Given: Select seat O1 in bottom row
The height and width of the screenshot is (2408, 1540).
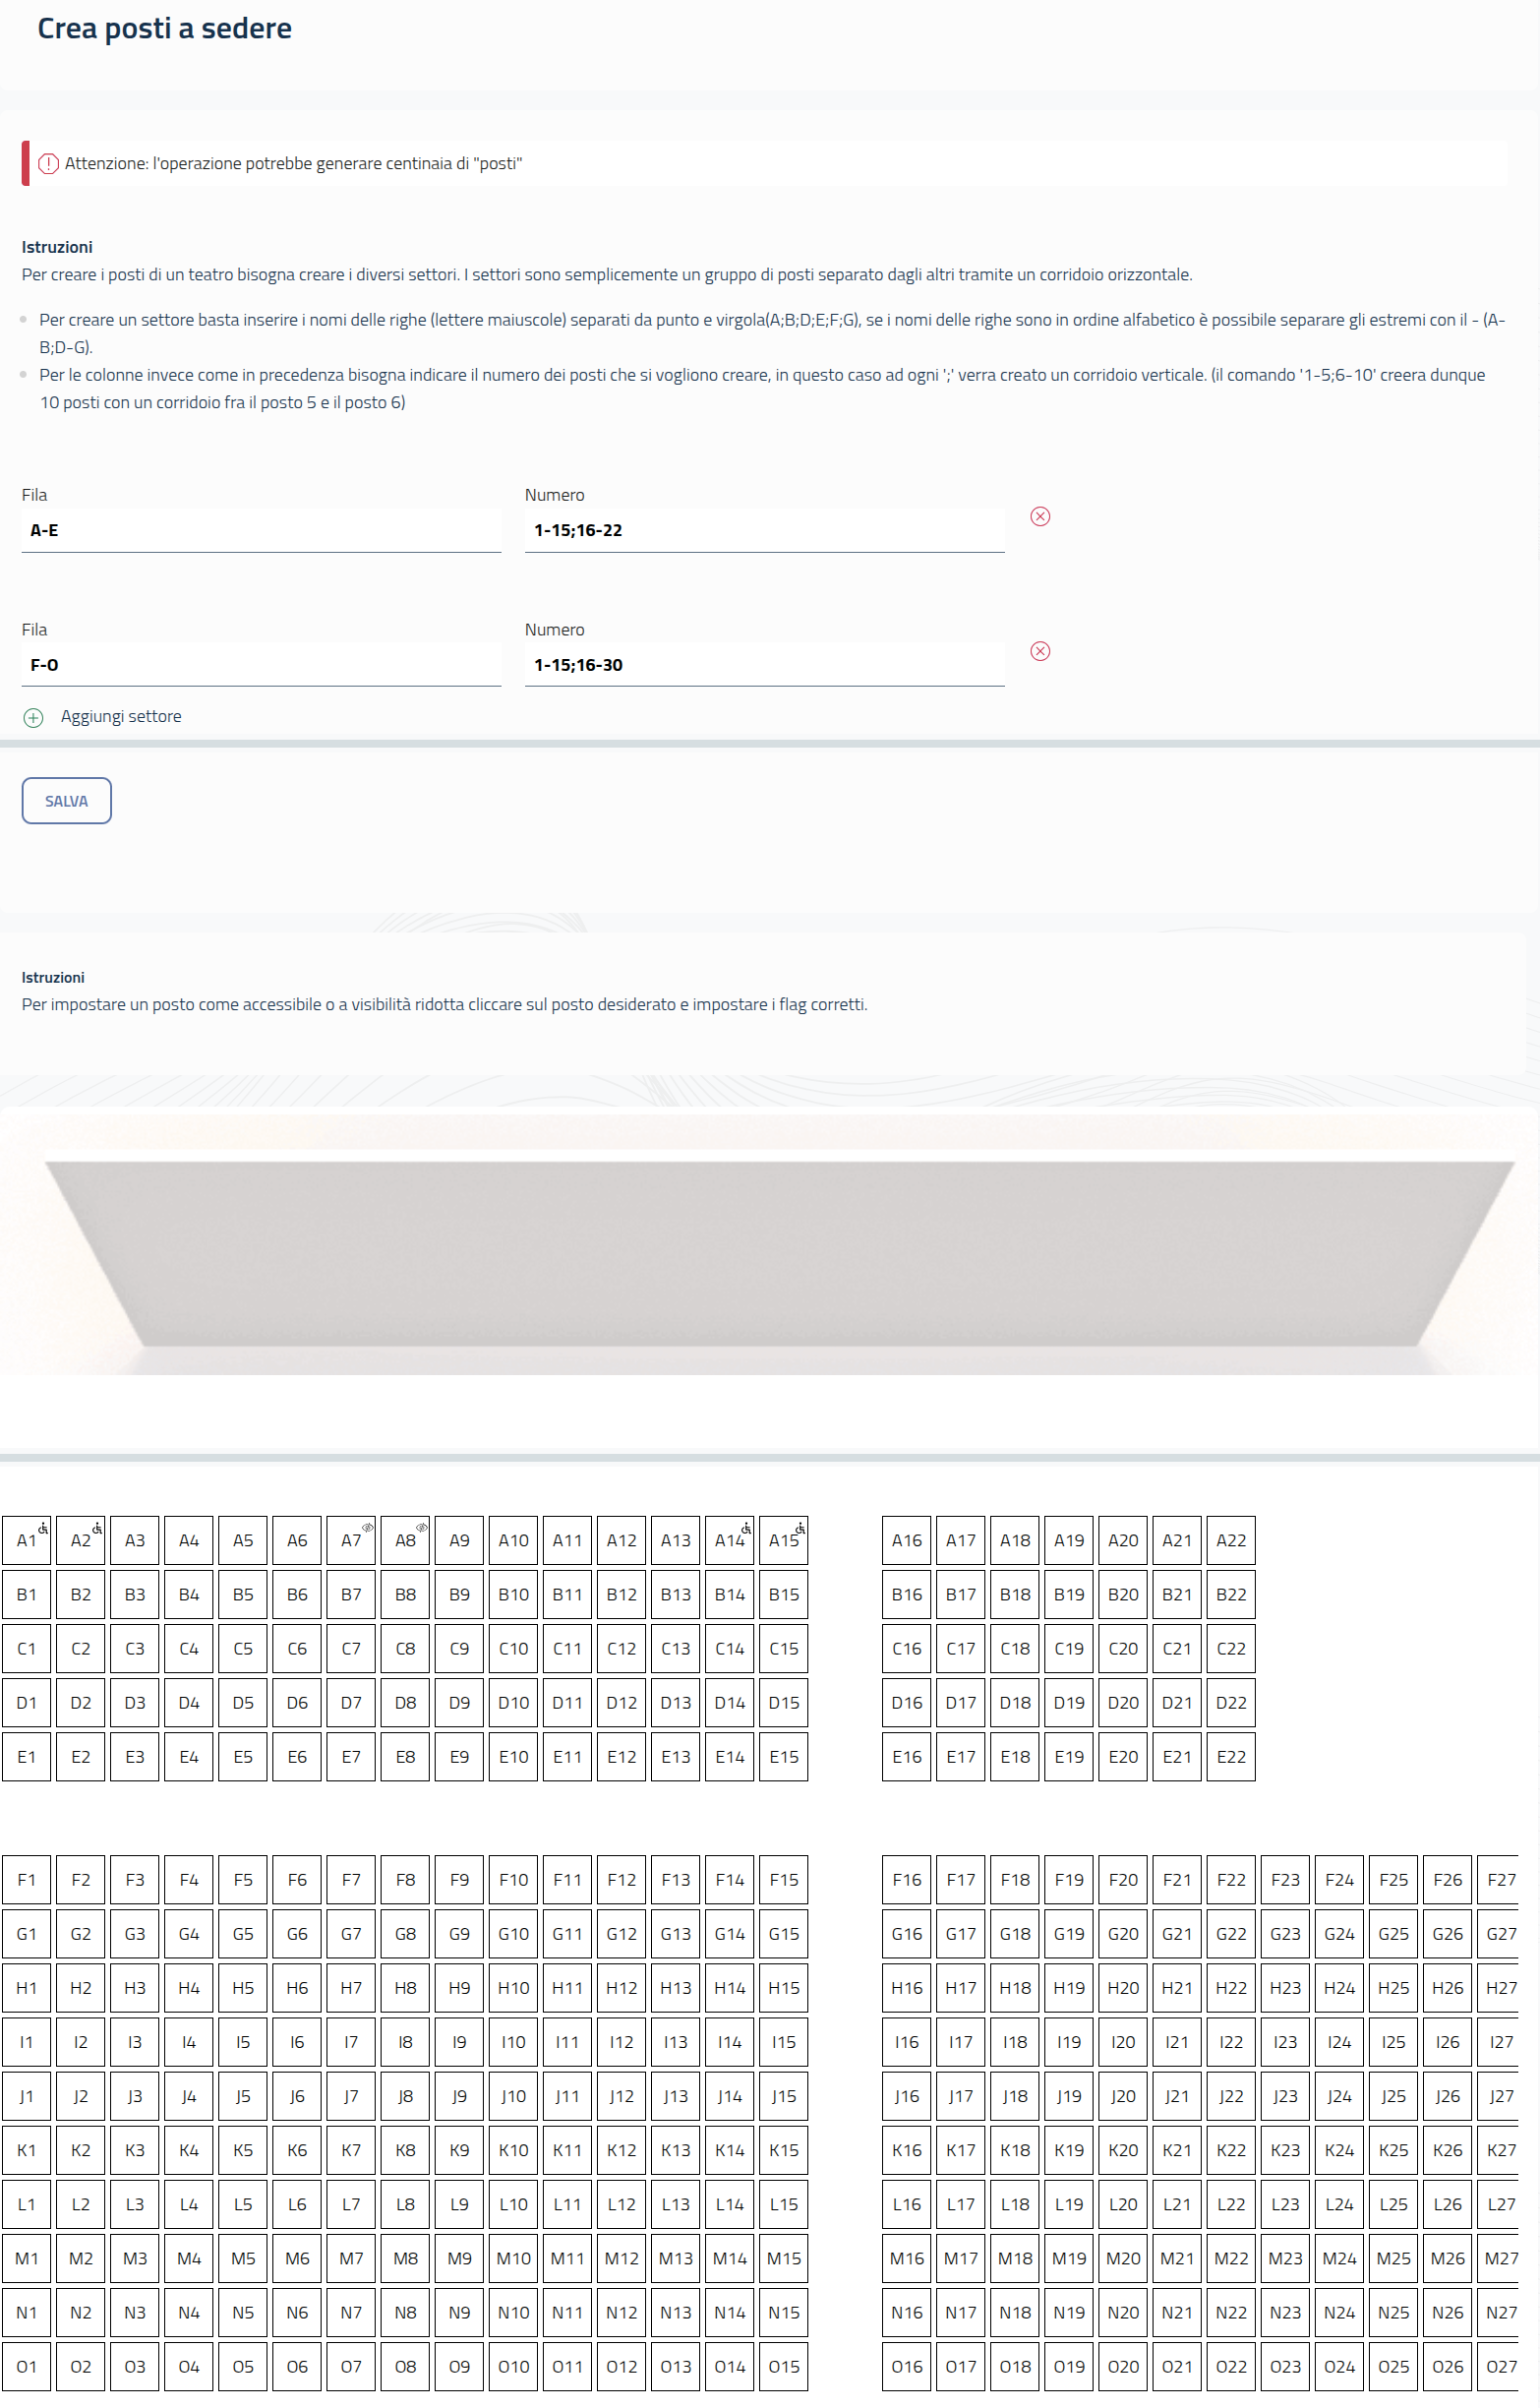Looking at the screenshot, I should tap(27, 2367).
